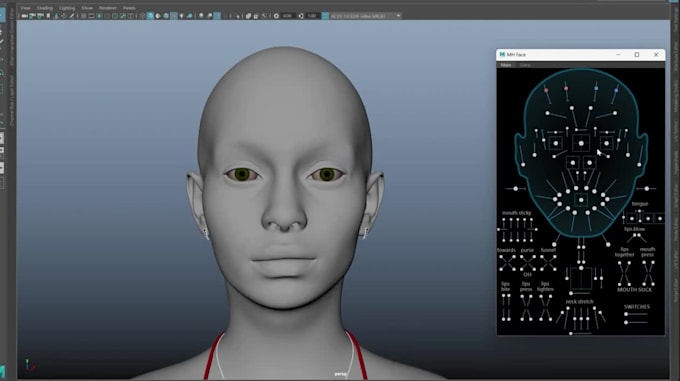
Task: Click the horizontal slider handle below the jaw box
Action: point(571,293)
